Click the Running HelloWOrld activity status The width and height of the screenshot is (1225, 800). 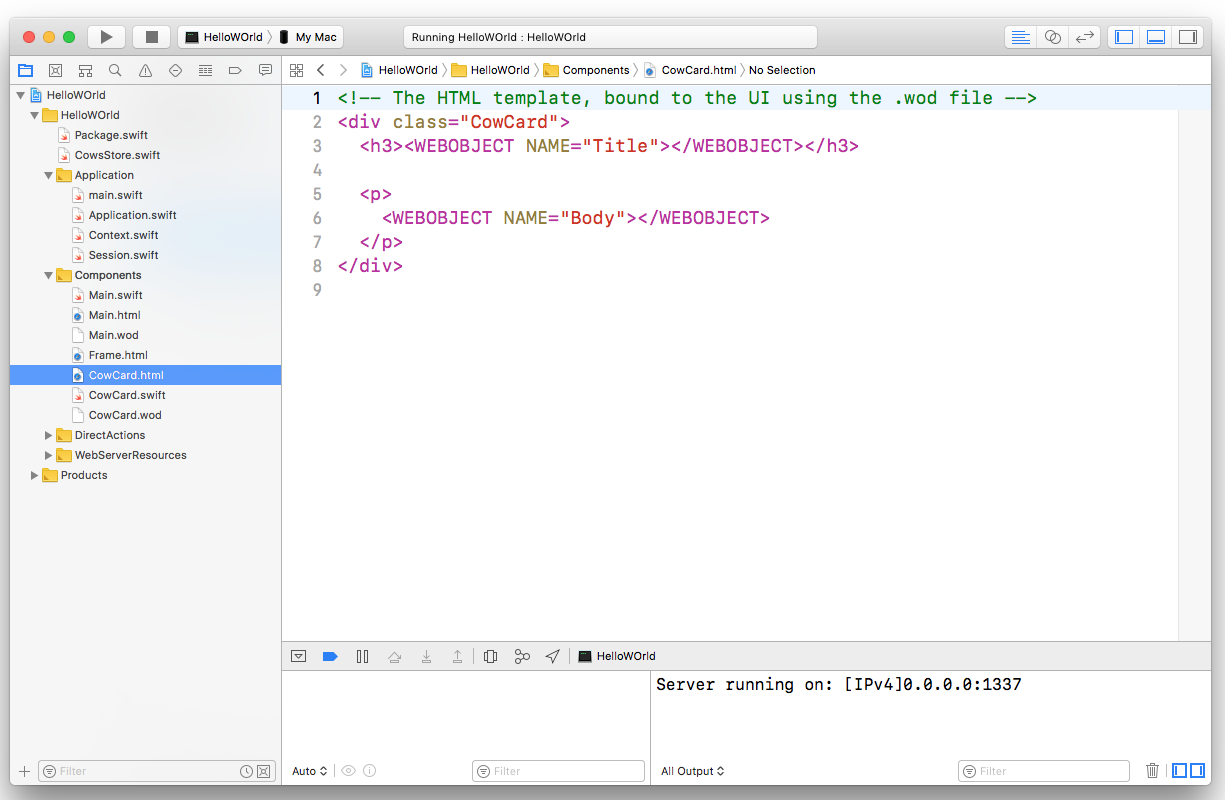(x=610, y=37)
